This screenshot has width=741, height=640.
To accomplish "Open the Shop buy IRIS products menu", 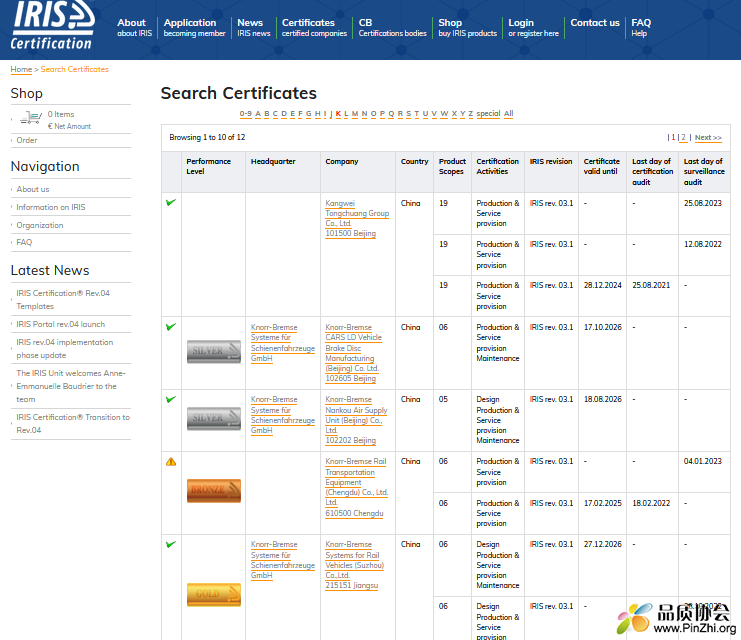I will (x=467, y=27).
